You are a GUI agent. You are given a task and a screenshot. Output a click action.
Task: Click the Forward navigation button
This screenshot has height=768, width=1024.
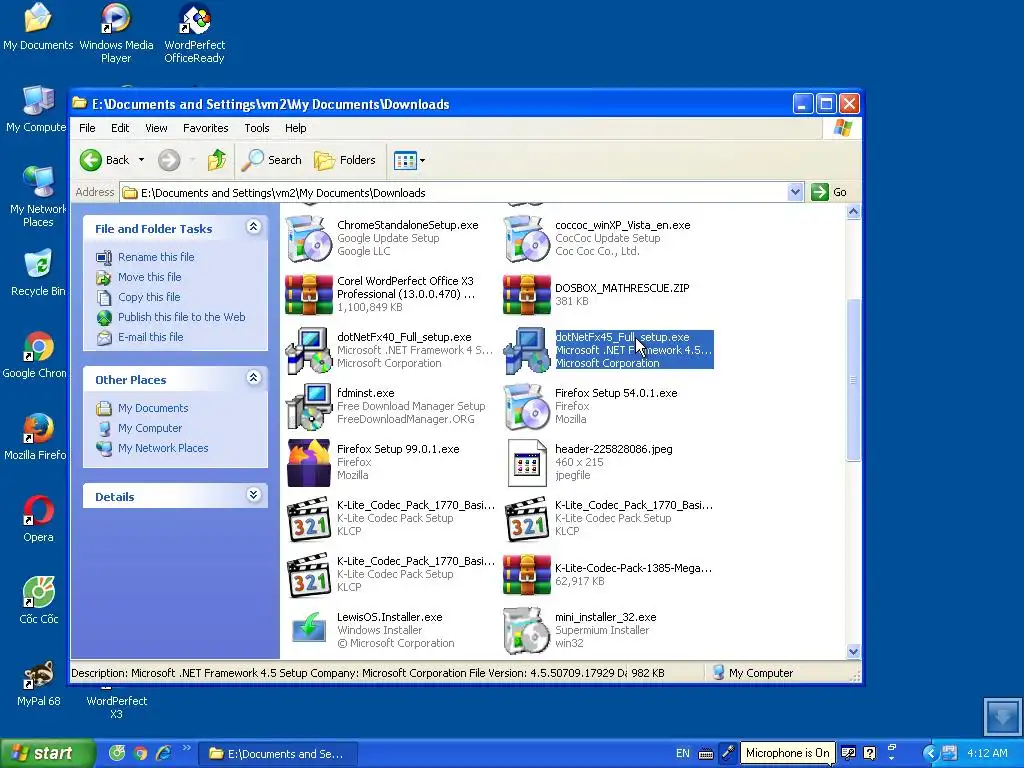(x=168, y=160)
